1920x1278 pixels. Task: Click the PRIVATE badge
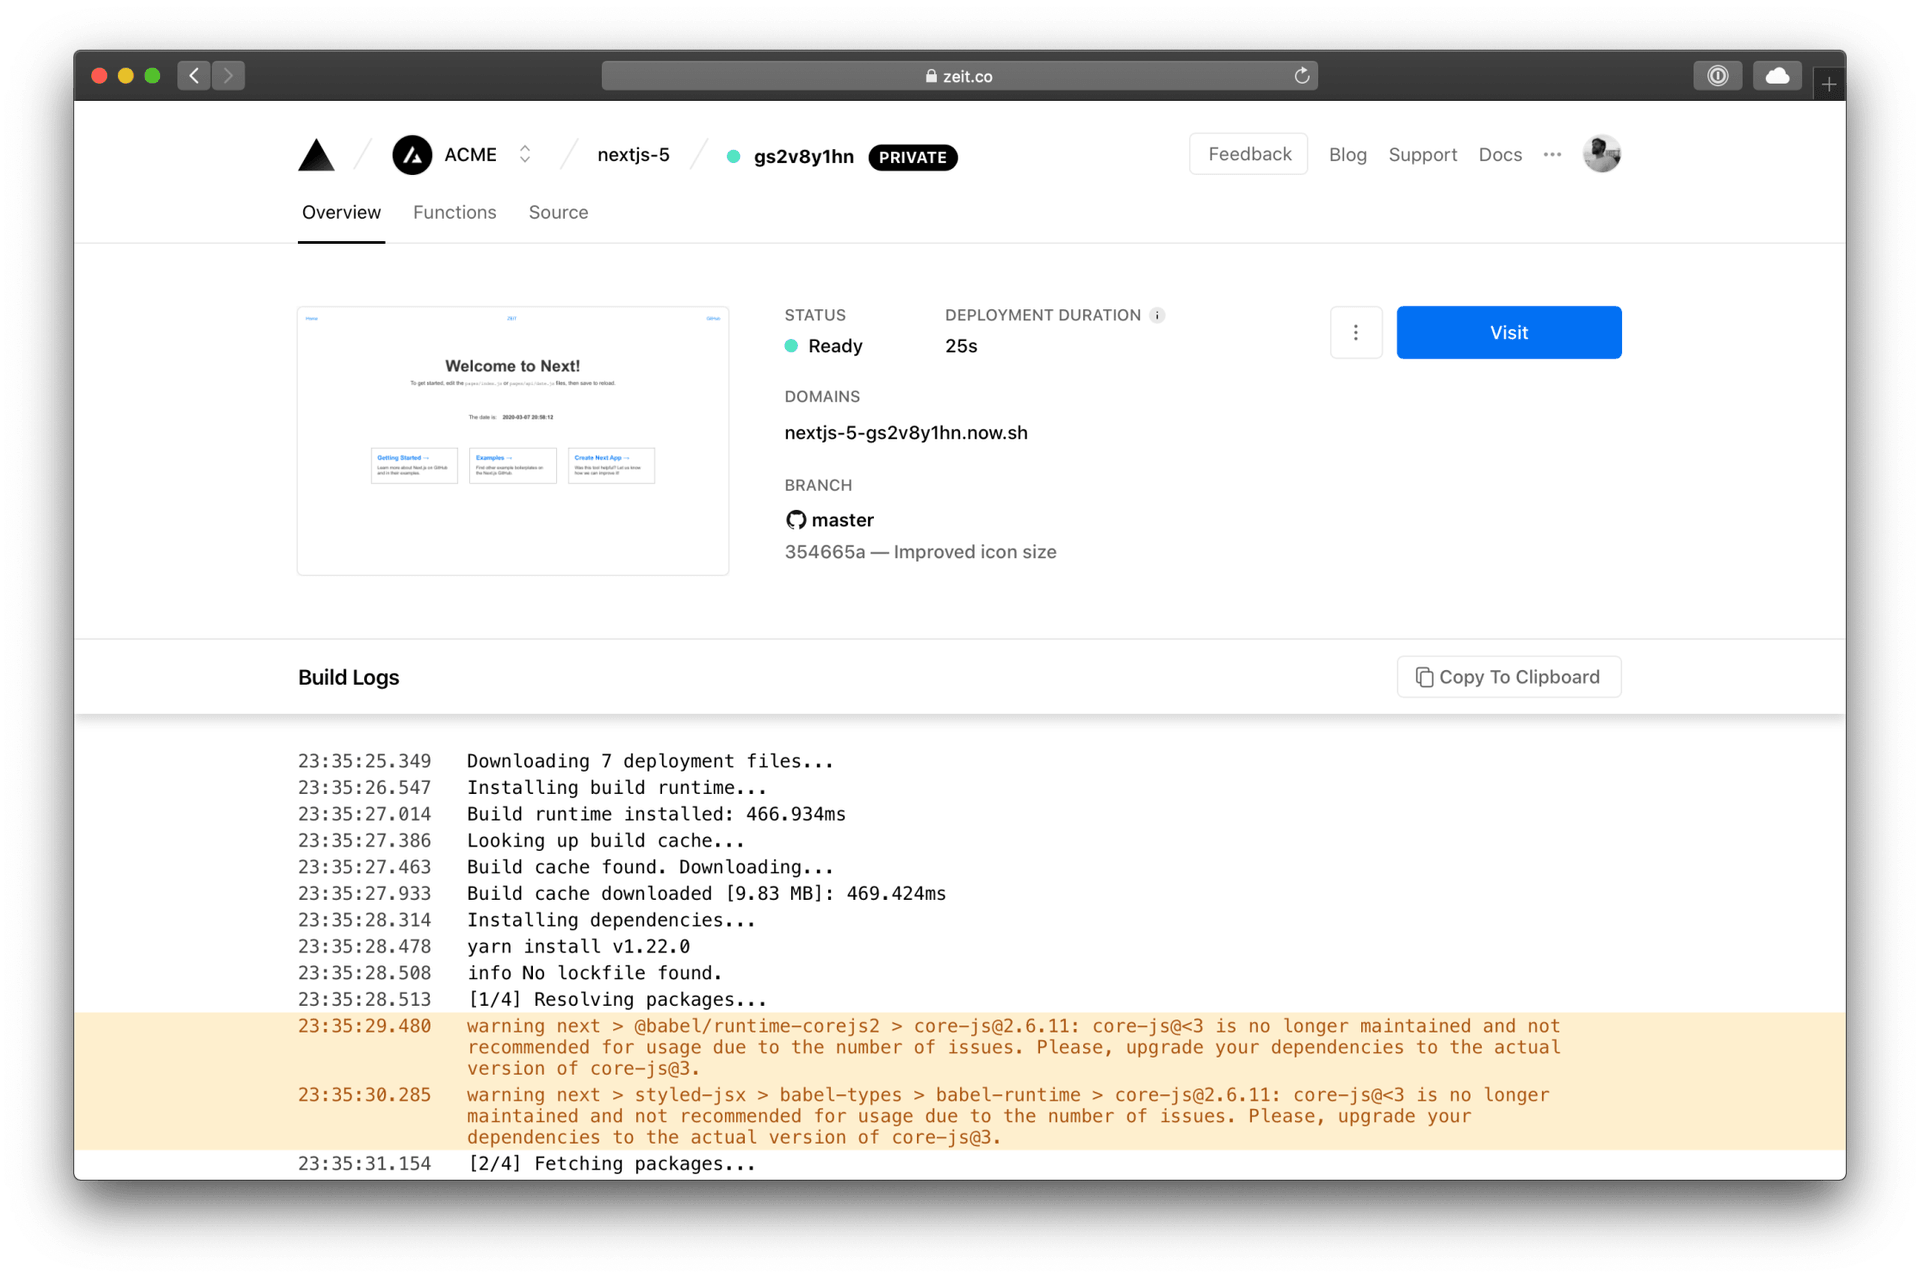913,157
